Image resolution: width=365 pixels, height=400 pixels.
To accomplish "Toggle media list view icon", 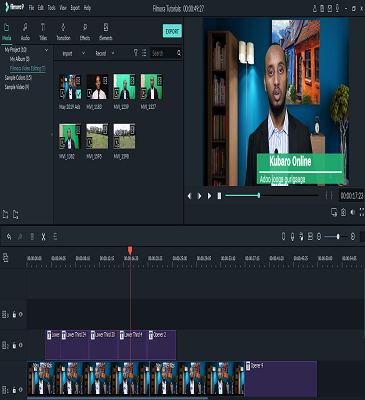I will tap(144, 53).
